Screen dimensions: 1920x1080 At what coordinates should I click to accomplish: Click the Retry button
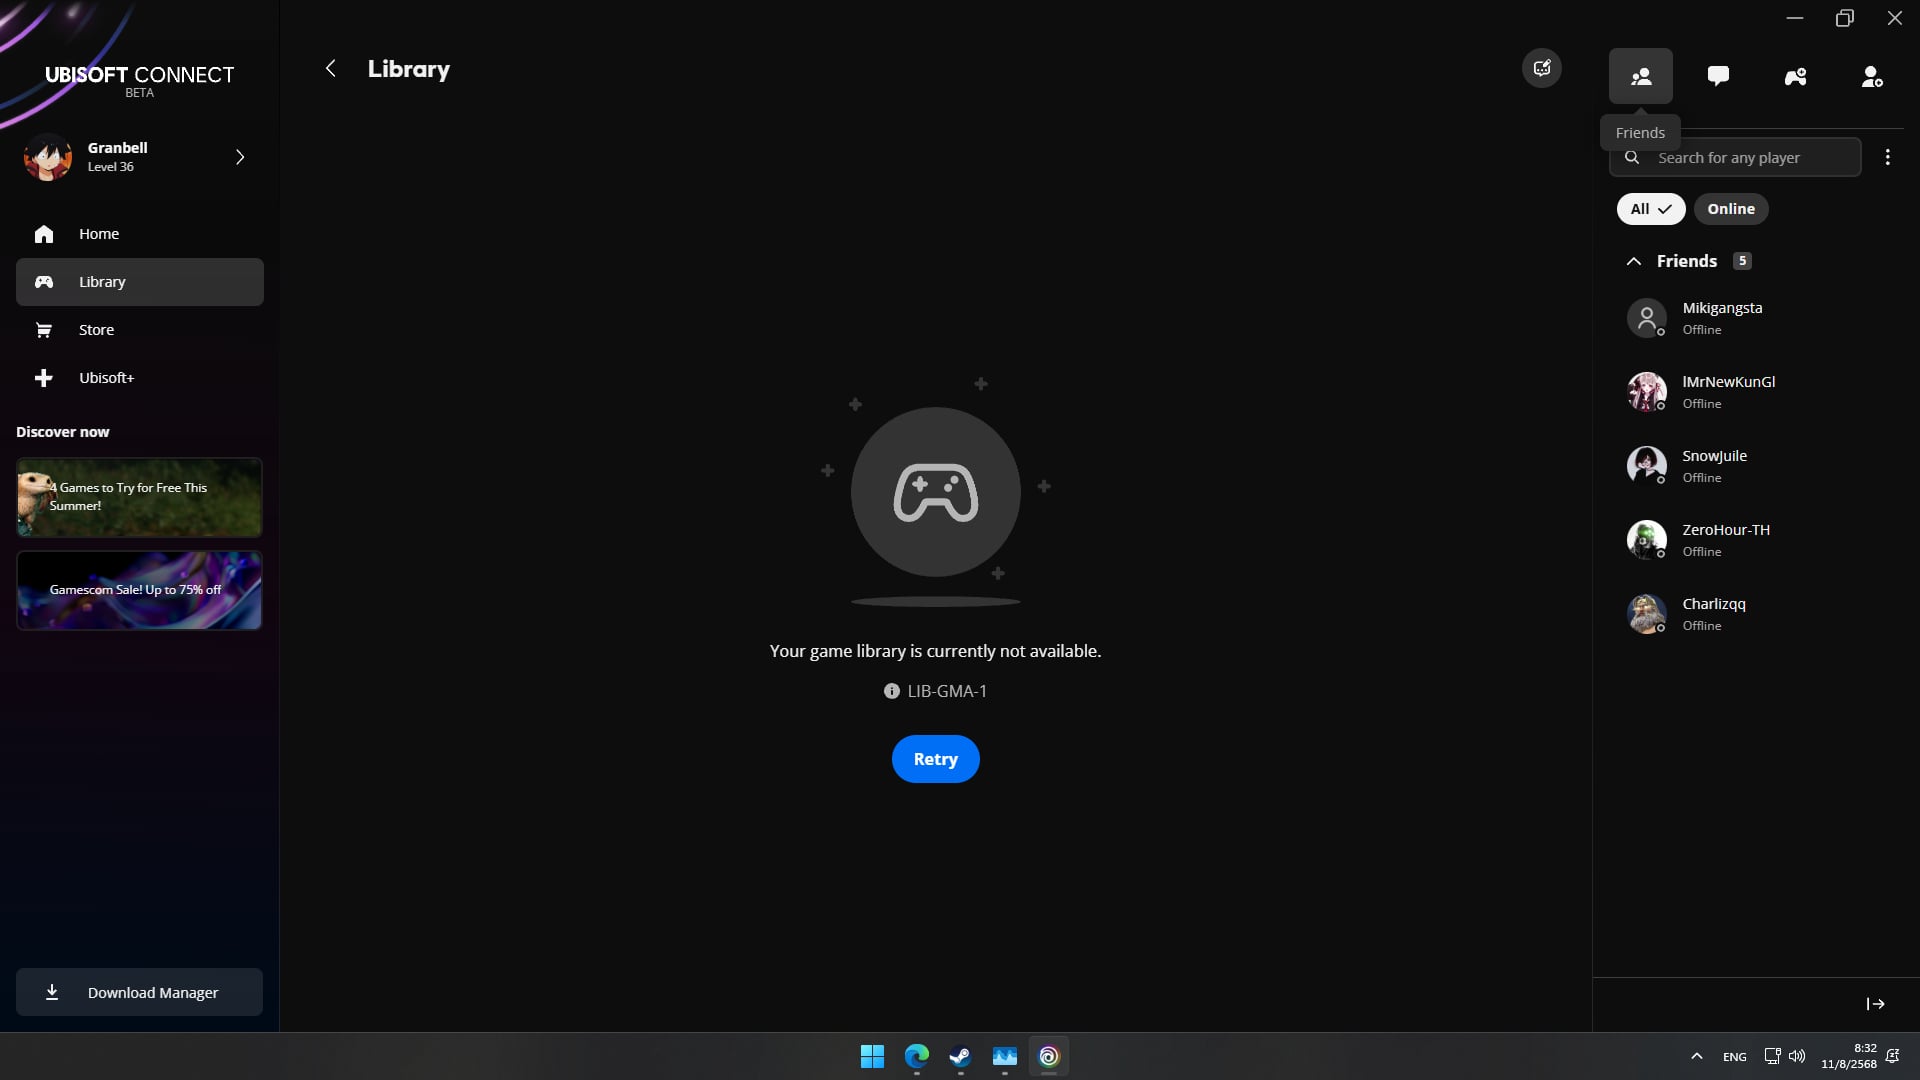pos(935,759)
